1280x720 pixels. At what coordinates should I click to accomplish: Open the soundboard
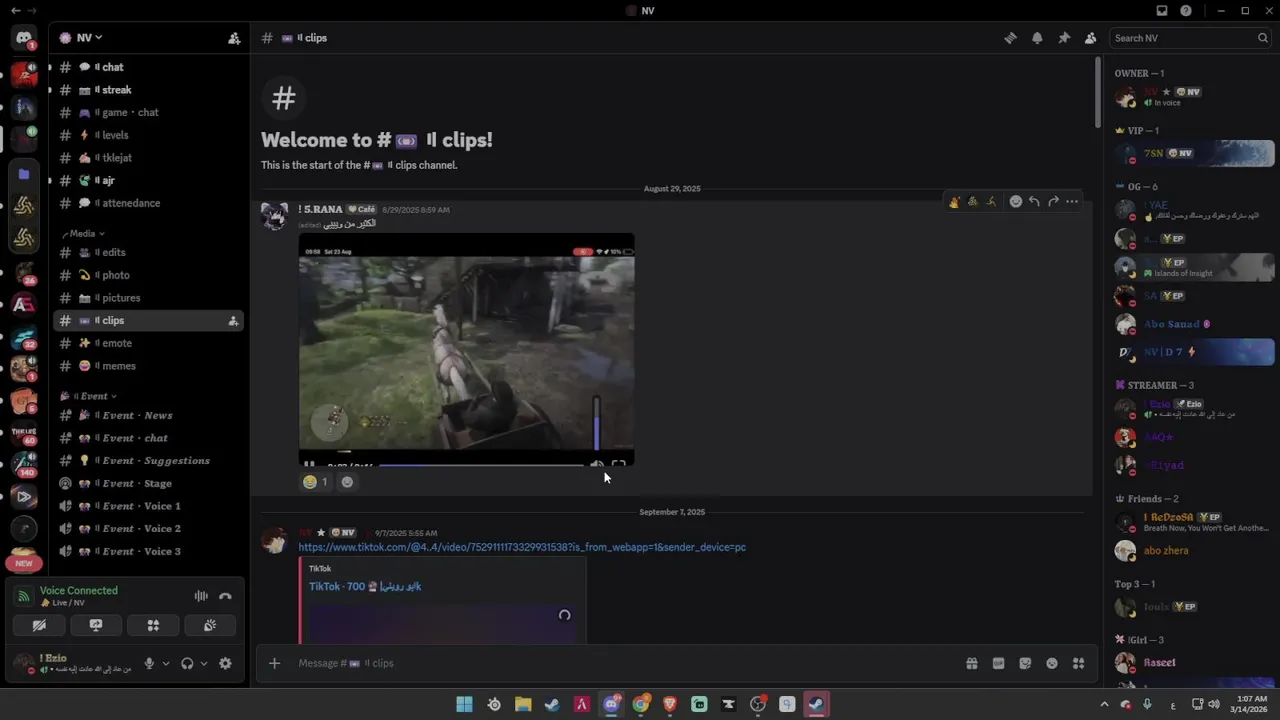click(210, 625)
